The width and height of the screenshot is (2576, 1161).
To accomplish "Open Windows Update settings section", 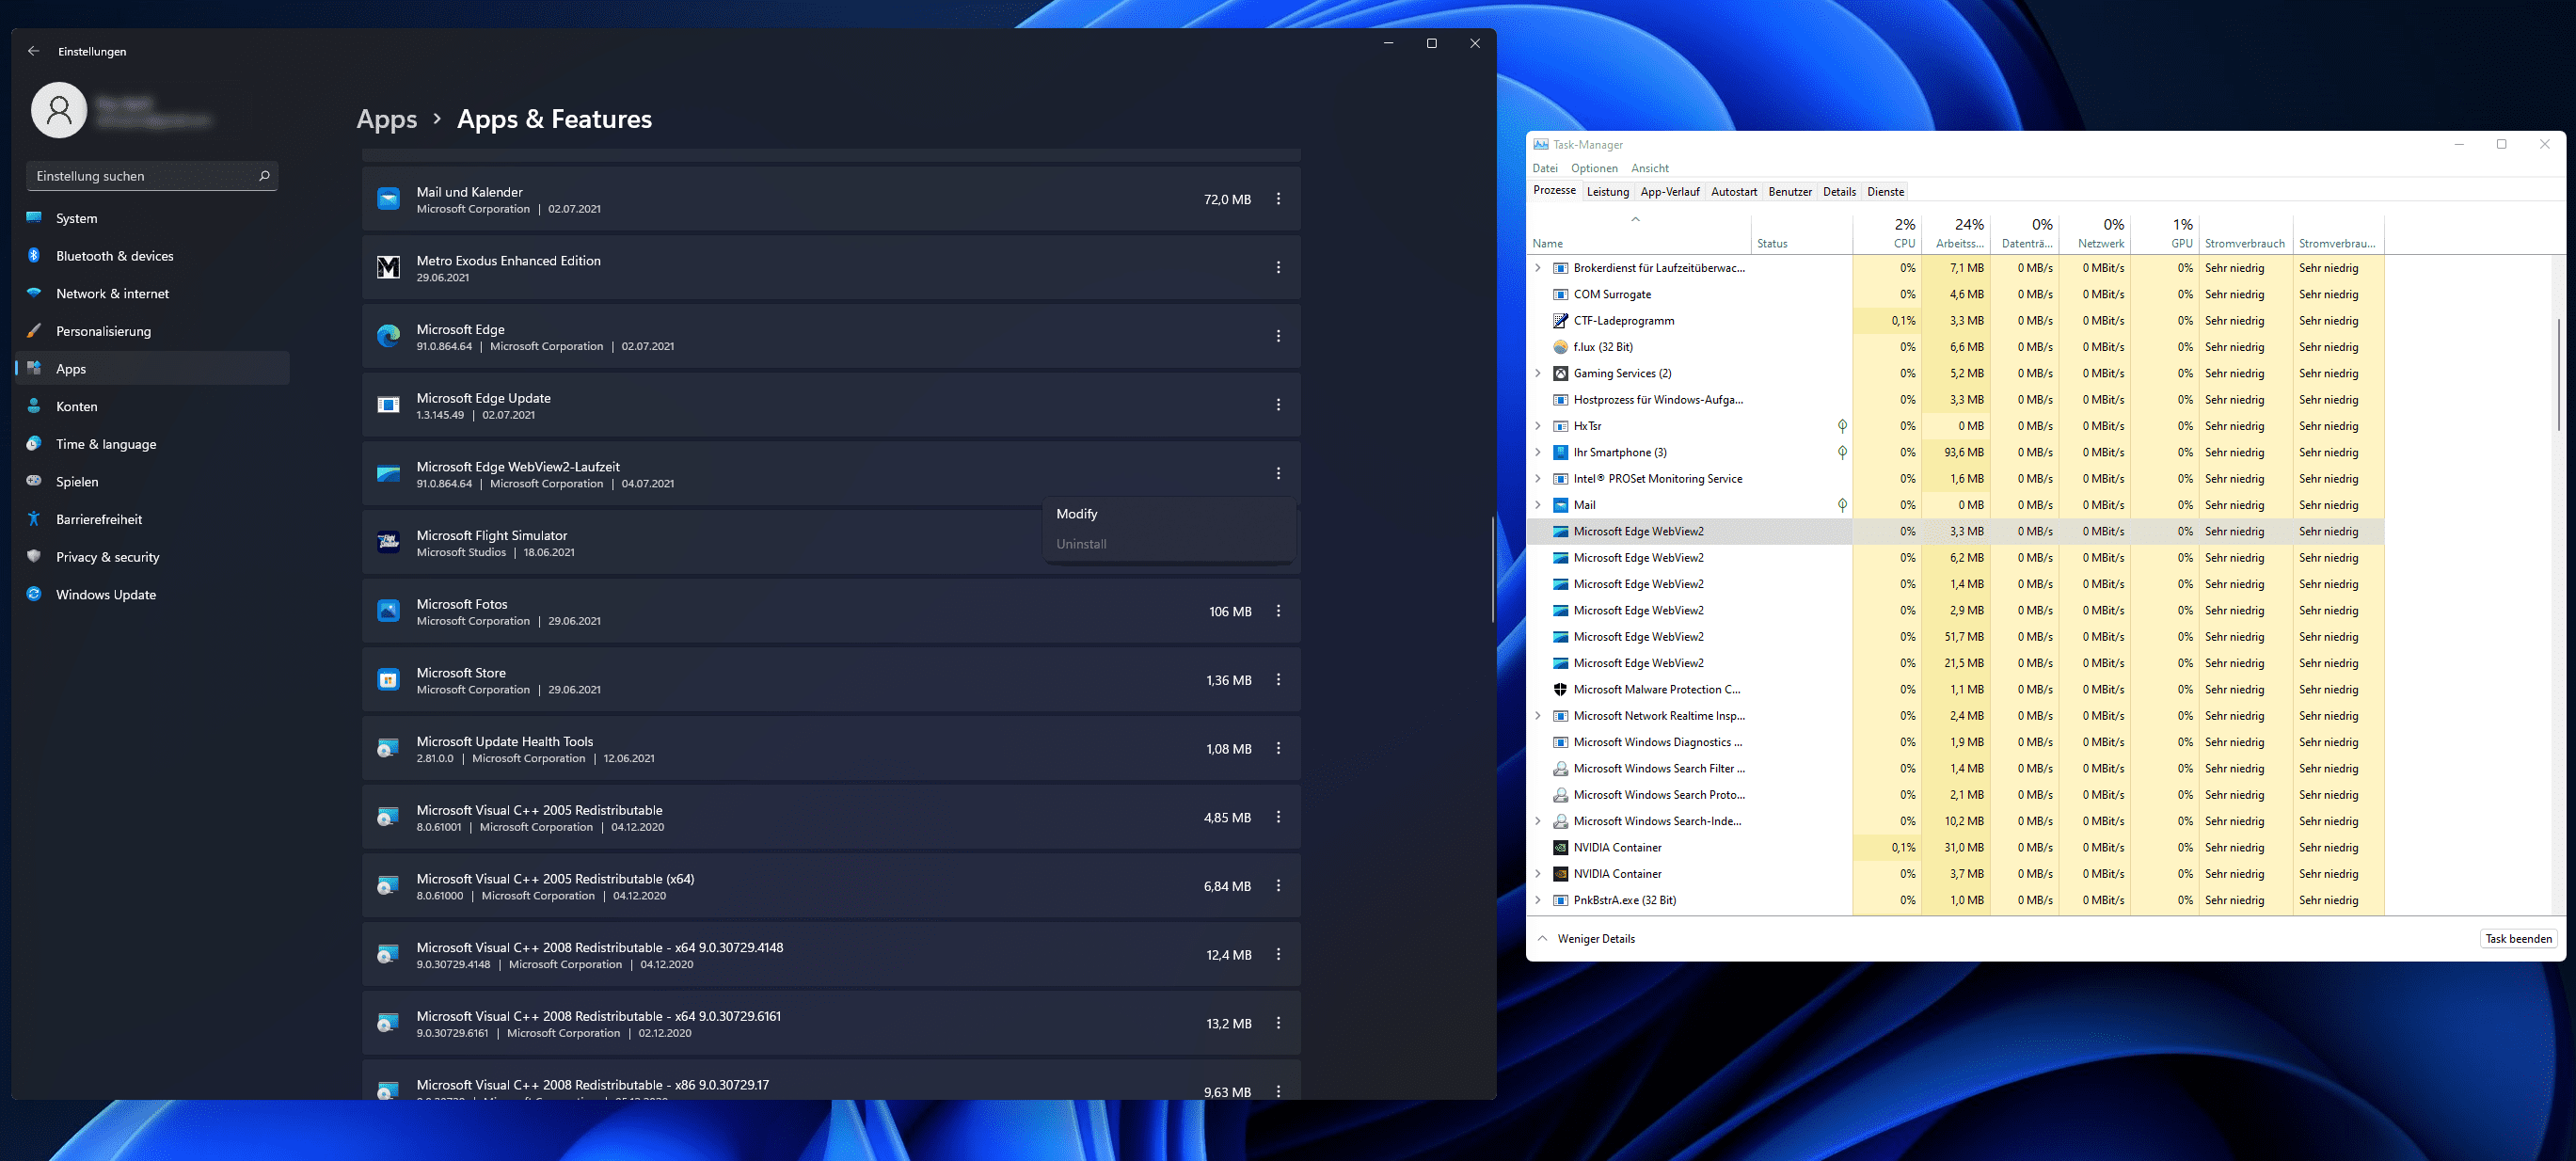I will [152, 595].
